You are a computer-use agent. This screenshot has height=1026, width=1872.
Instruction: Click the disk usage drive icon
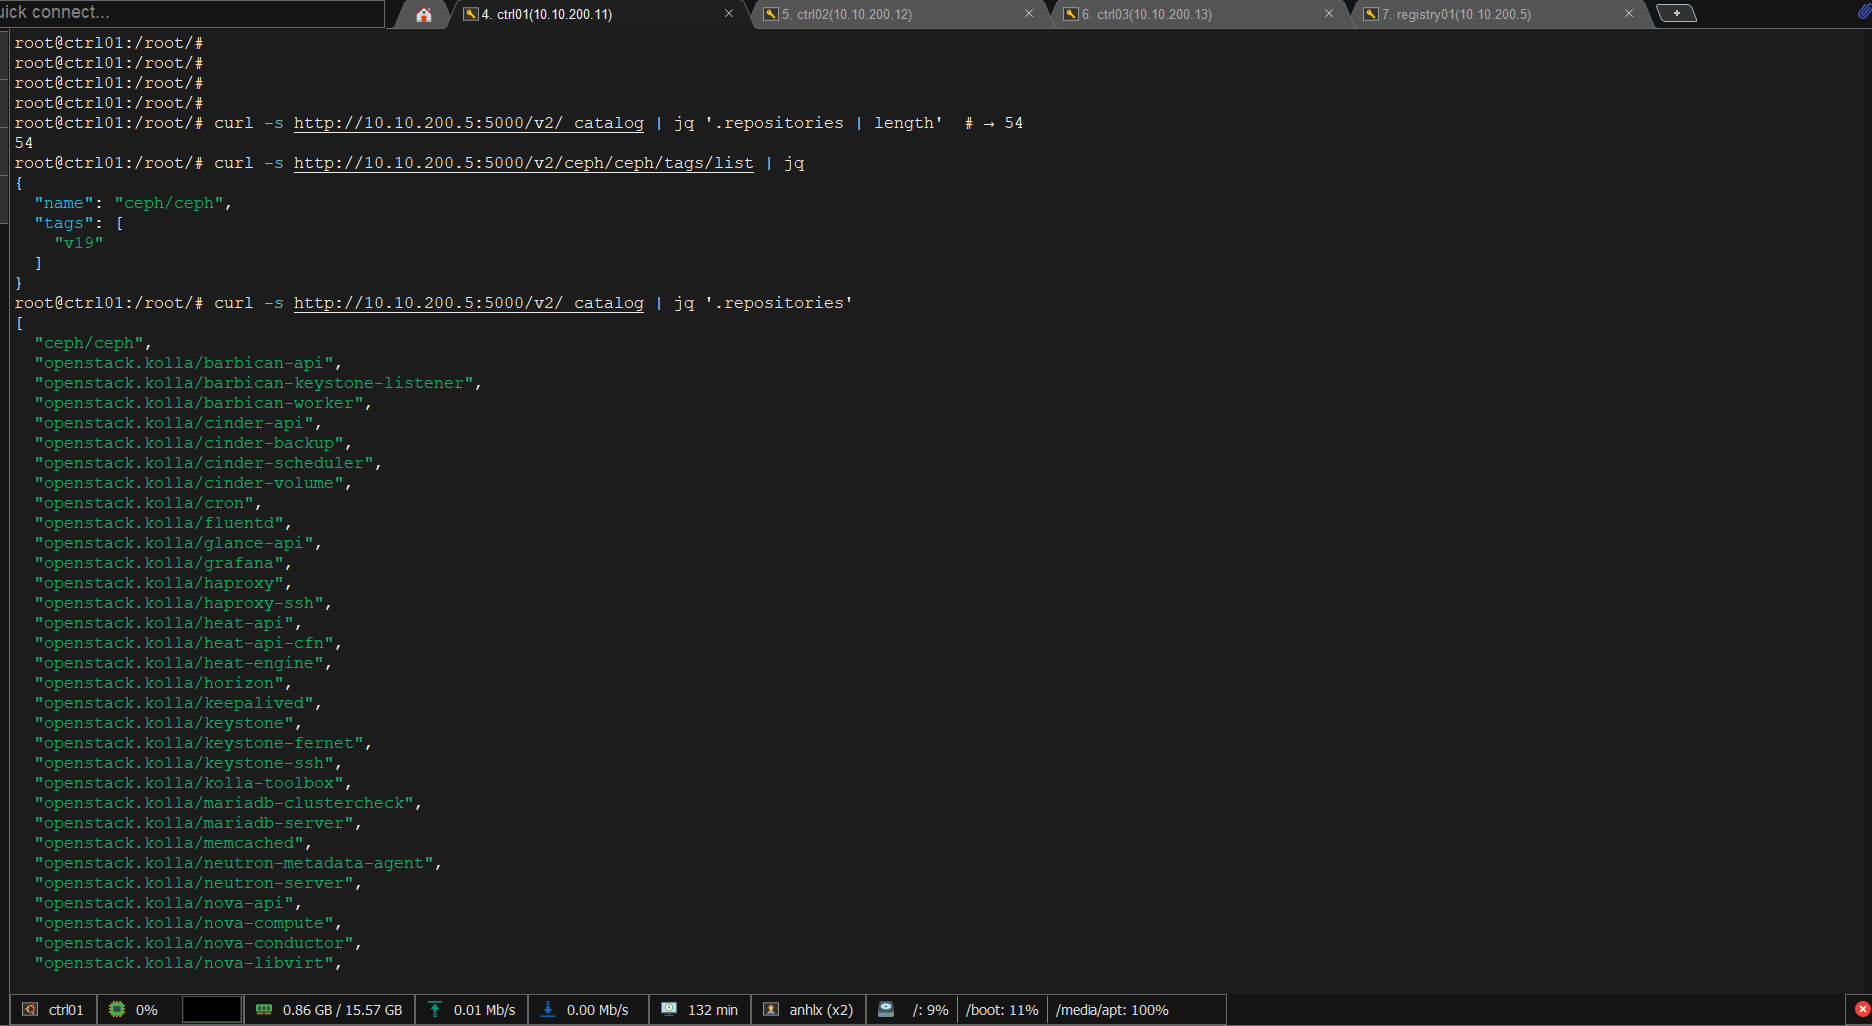tap(886, 1009)
